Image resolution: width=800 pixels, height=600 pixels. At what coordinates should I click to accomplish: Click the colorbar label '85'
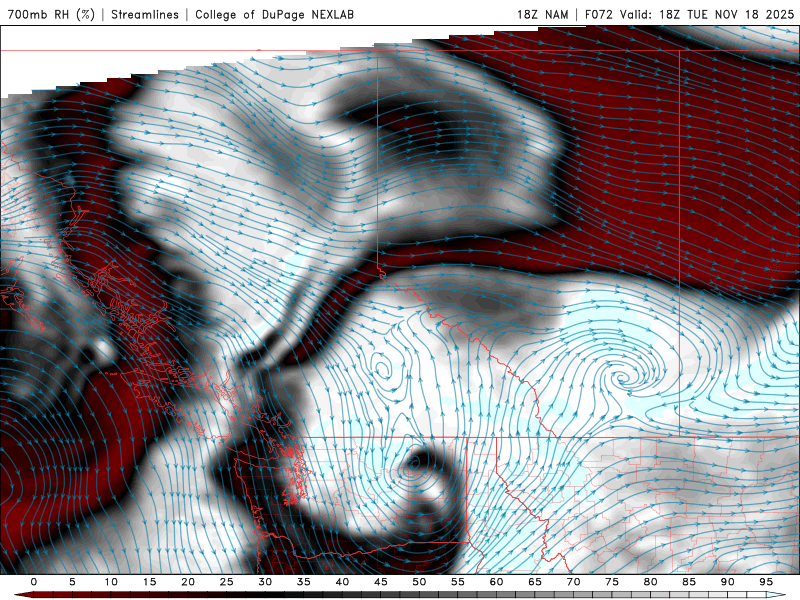(x=689, y=582)
